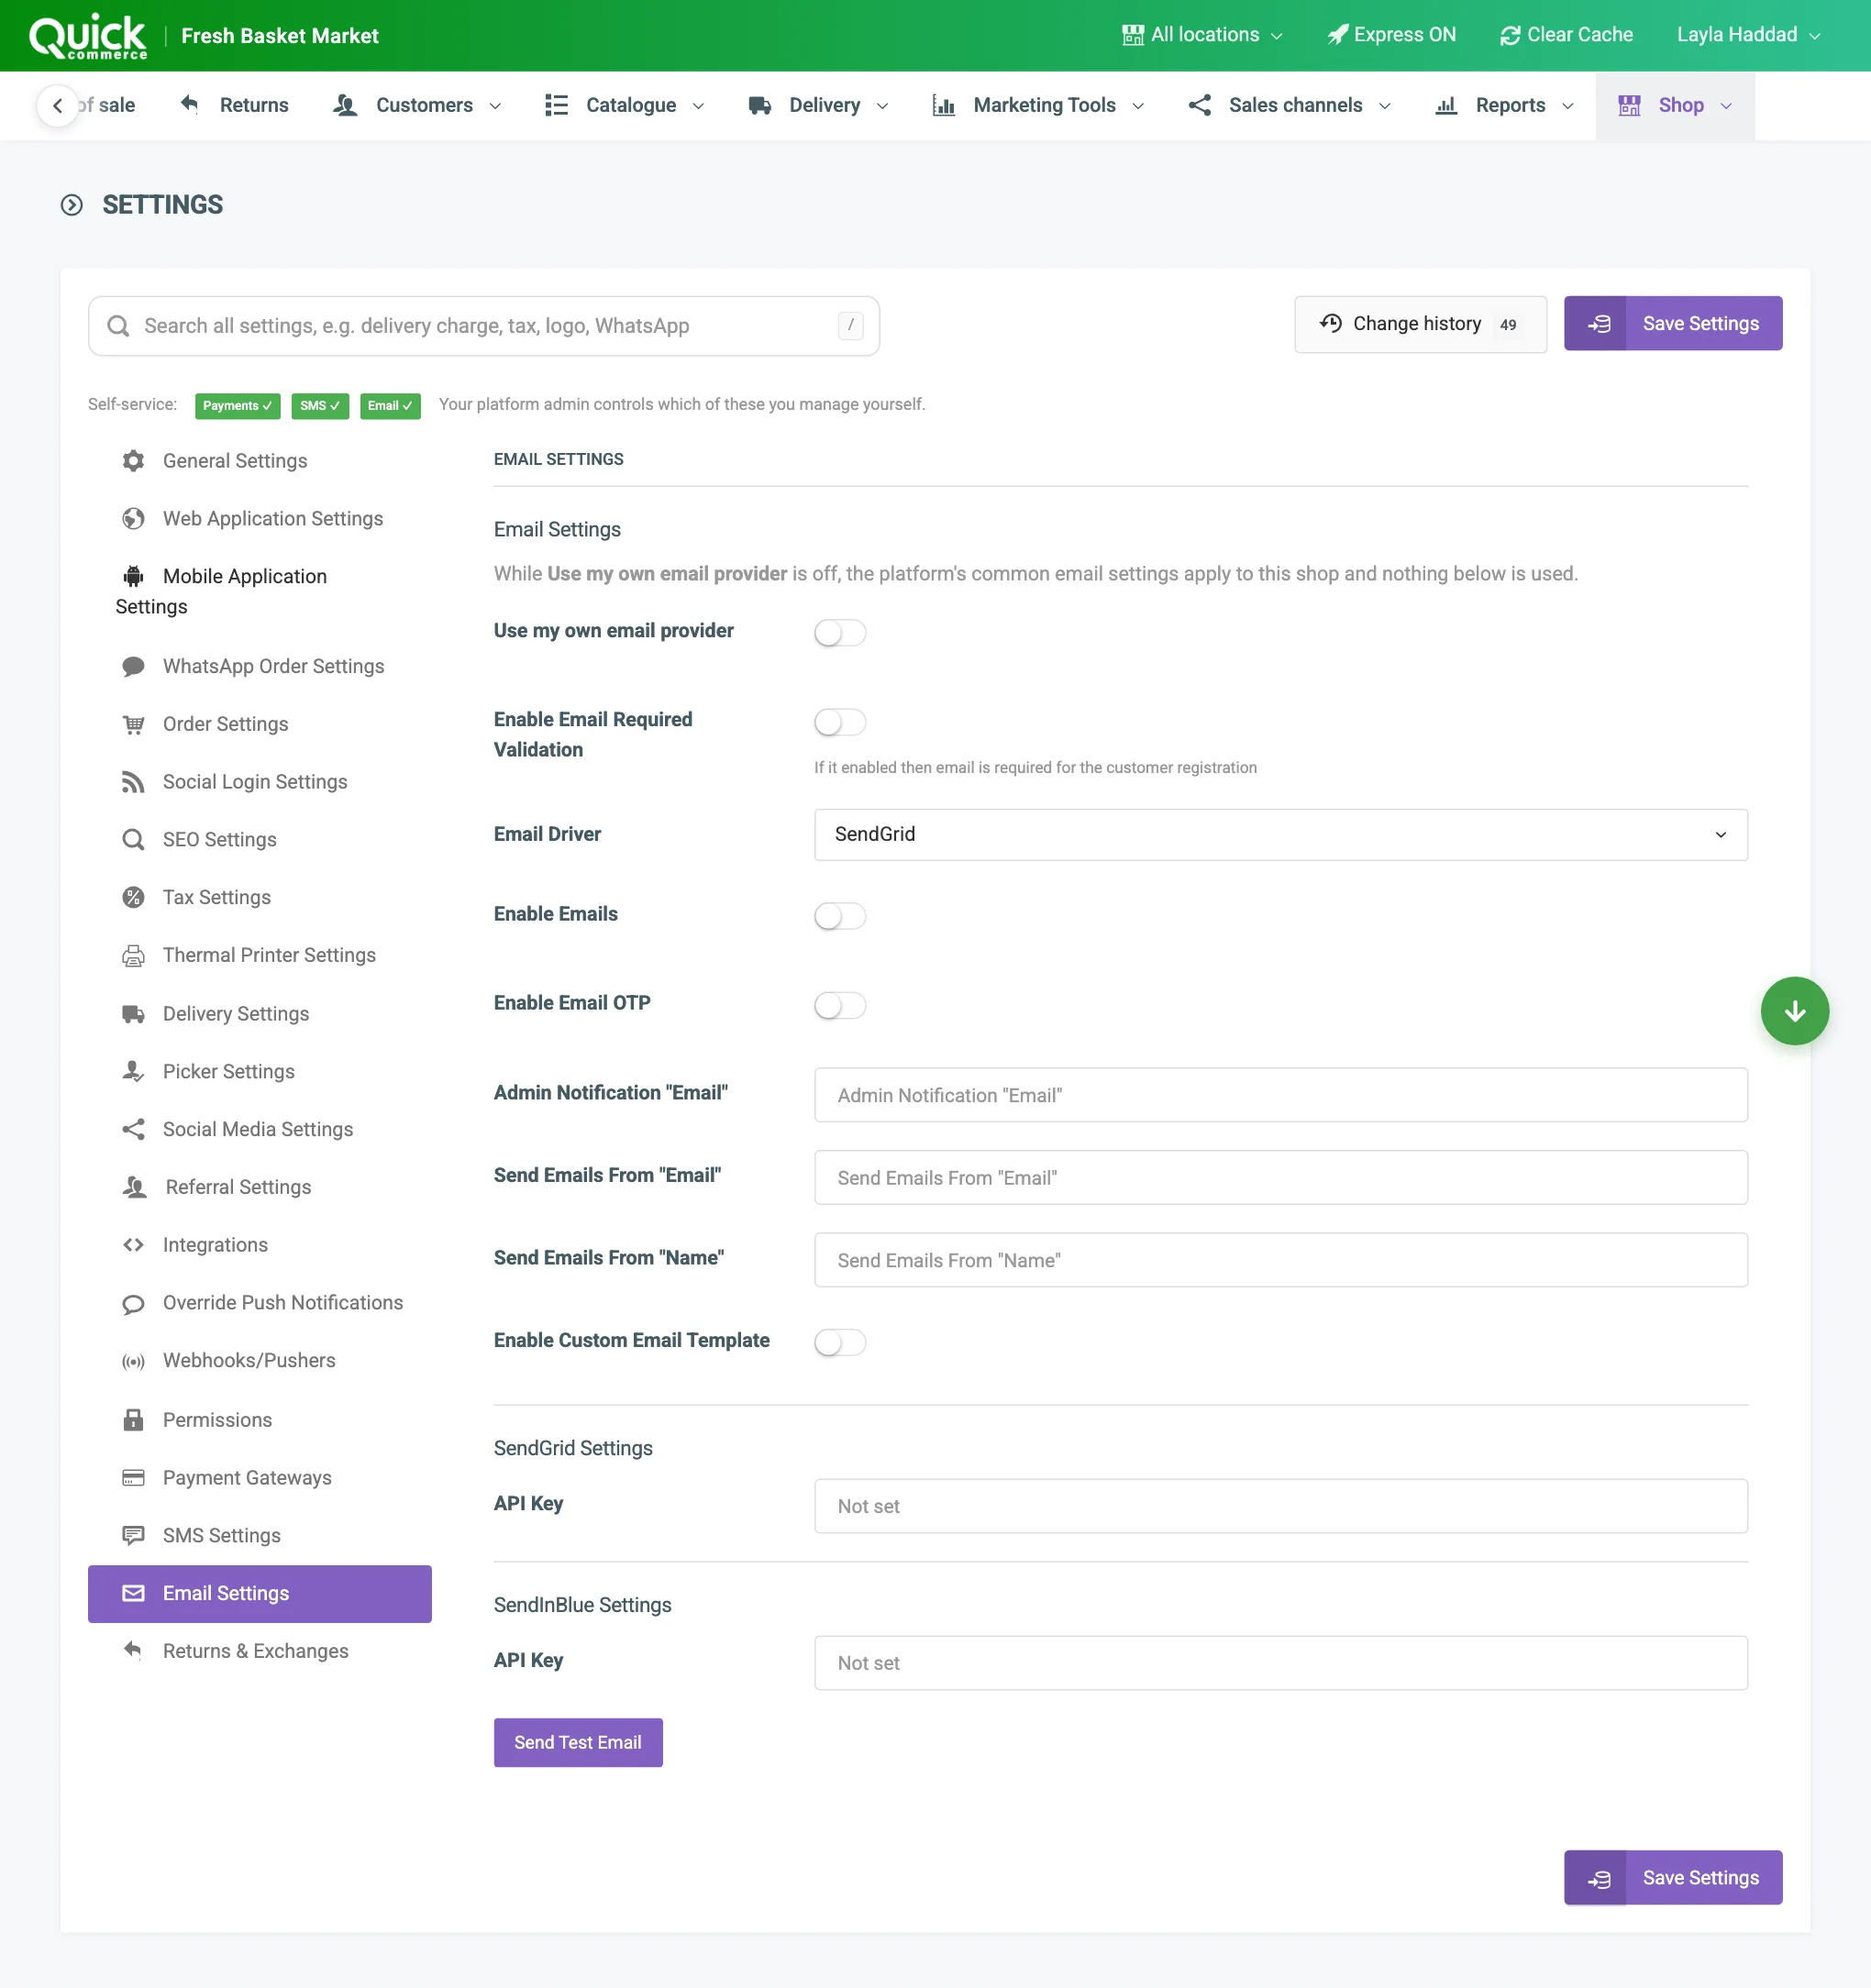Viewport: 1871px width, 1988px height.
Task: Open the Reports nav menu
Action: tap(1505, 106)
